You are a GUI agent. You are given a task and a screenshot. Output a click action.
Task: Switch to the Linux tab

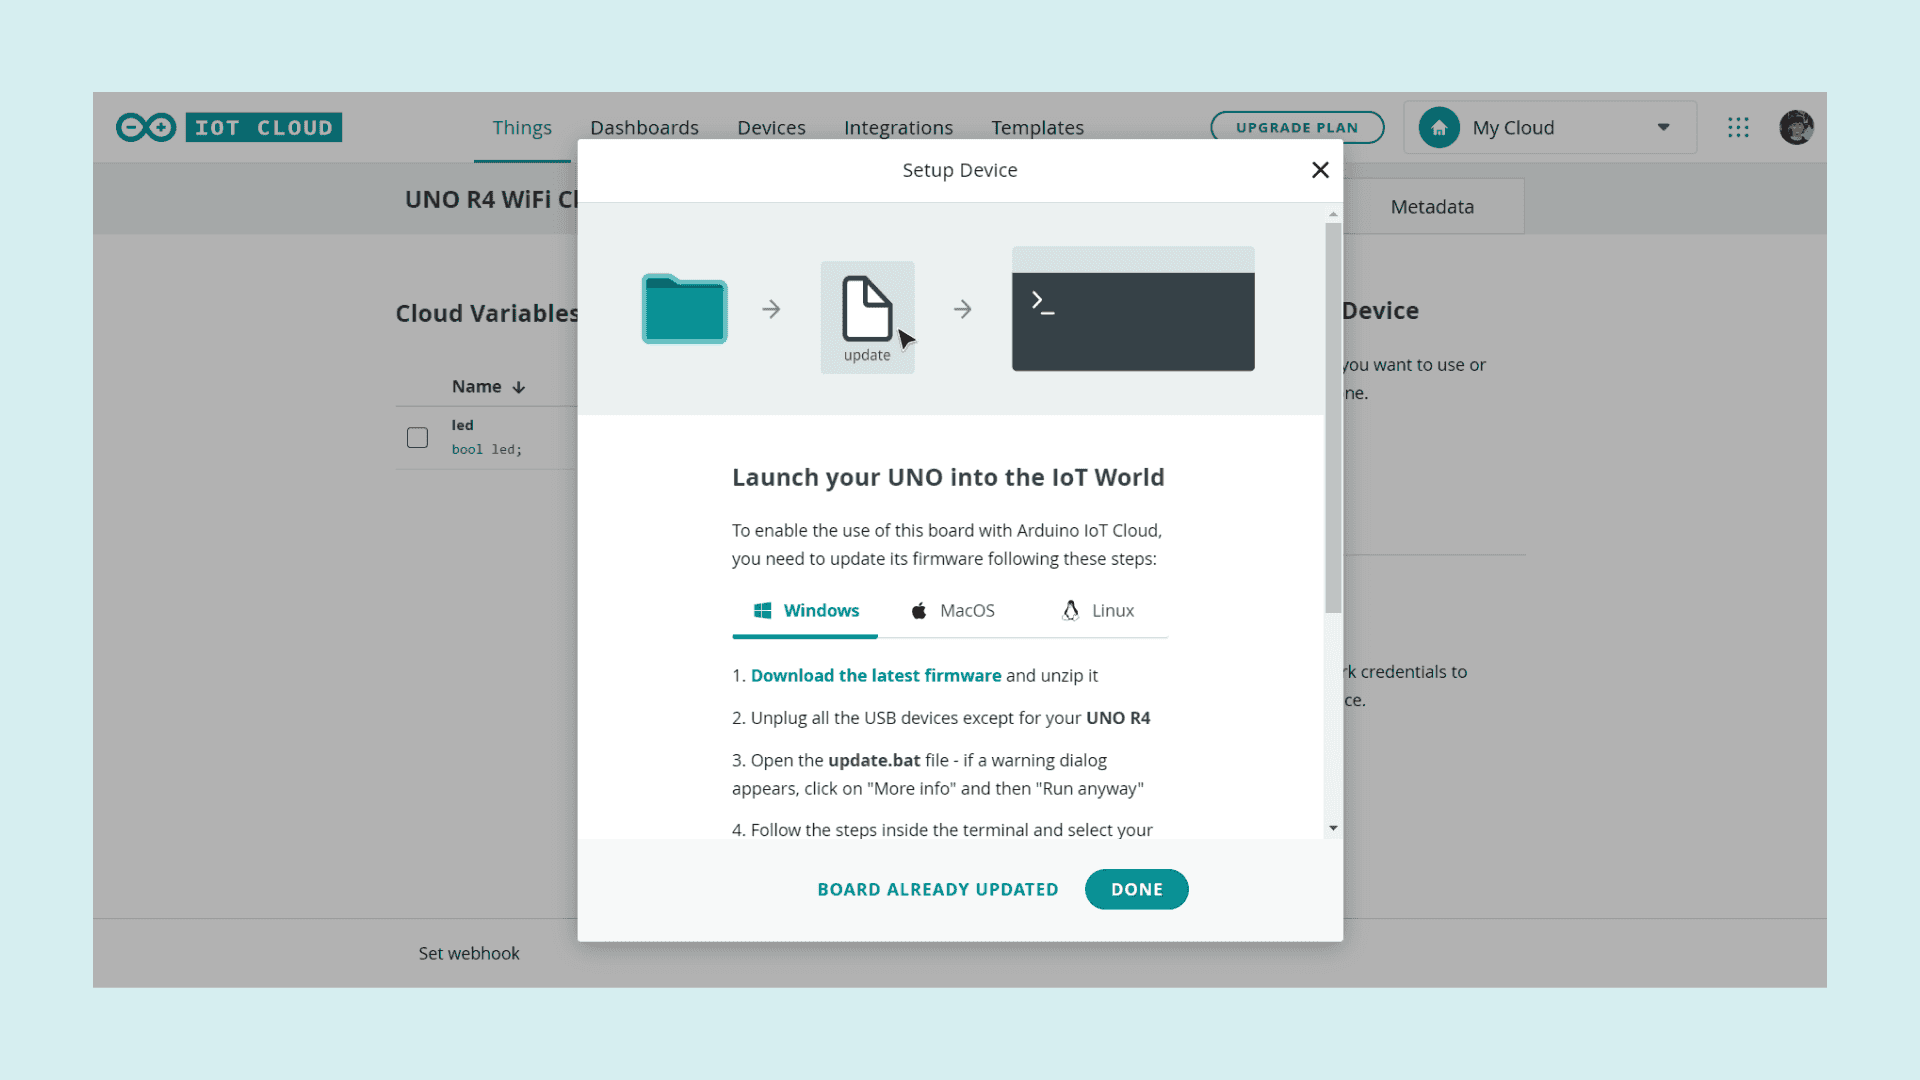tap(1098, 610)
